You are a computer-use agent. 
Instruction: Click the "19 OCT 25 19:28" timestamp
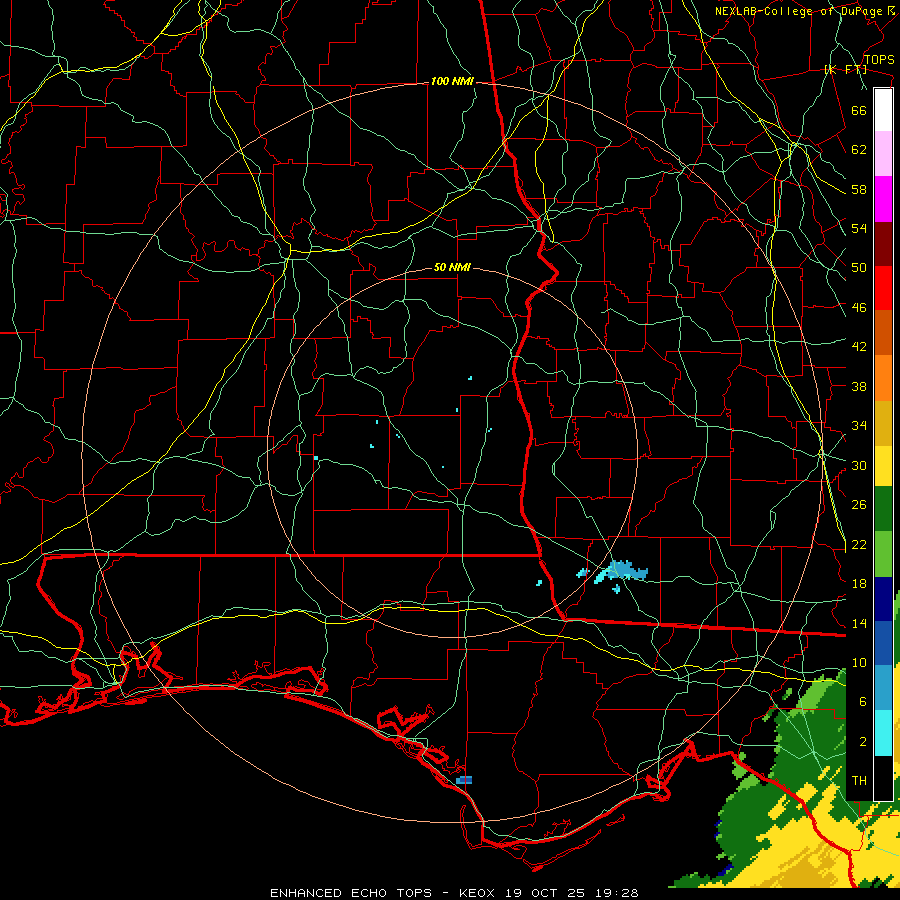[x=572, y=893]
